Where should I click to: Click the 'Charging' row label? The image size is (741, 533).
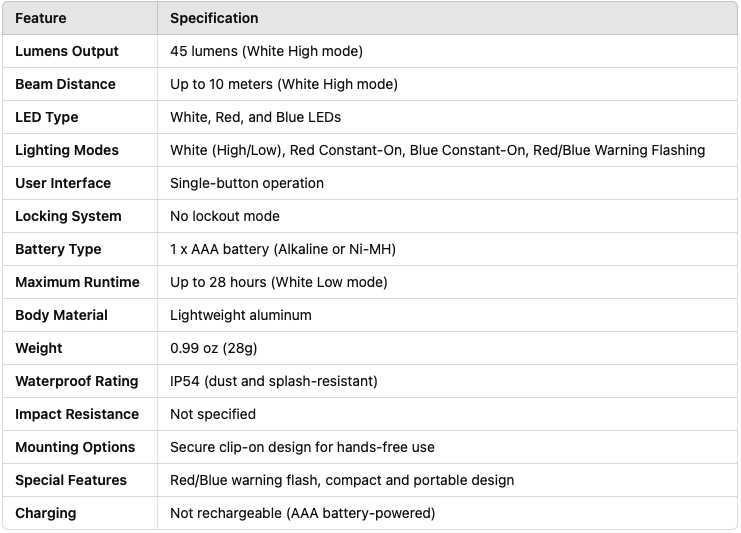point(46,513)
